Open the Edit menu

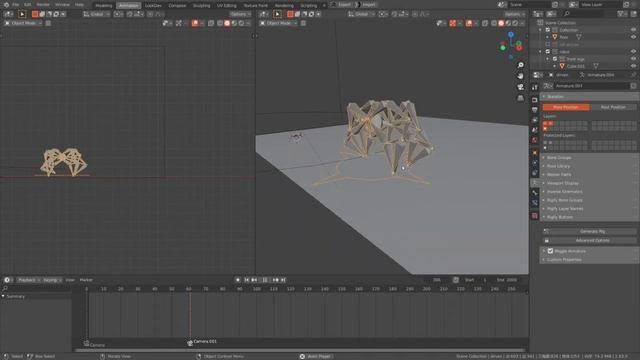coord(27,5)
